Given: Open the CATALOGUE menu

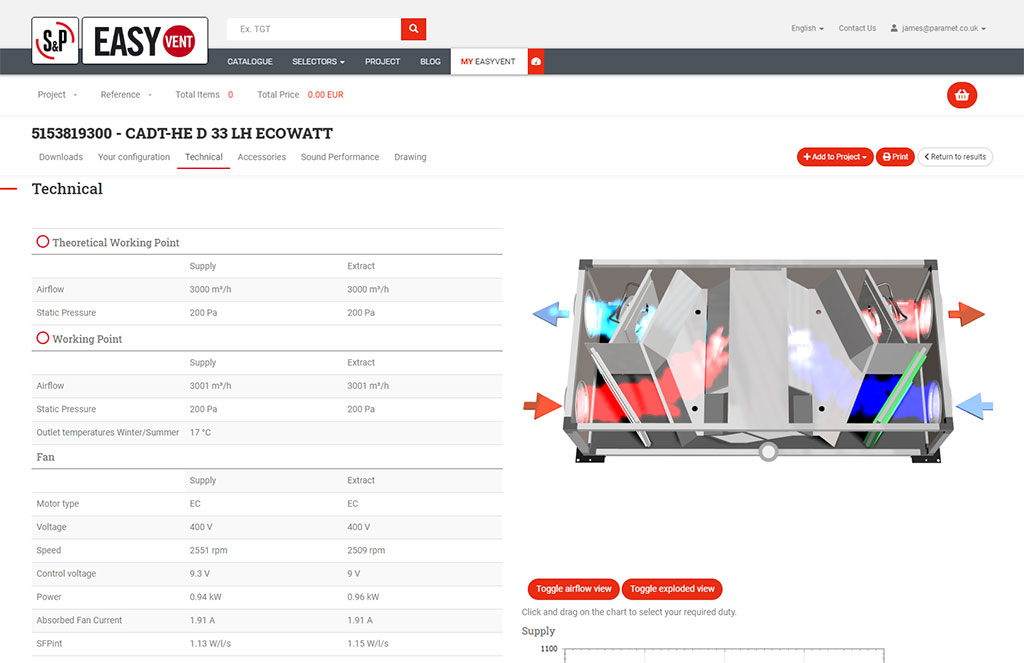Looking at the screenshot, I should point(249,61).
